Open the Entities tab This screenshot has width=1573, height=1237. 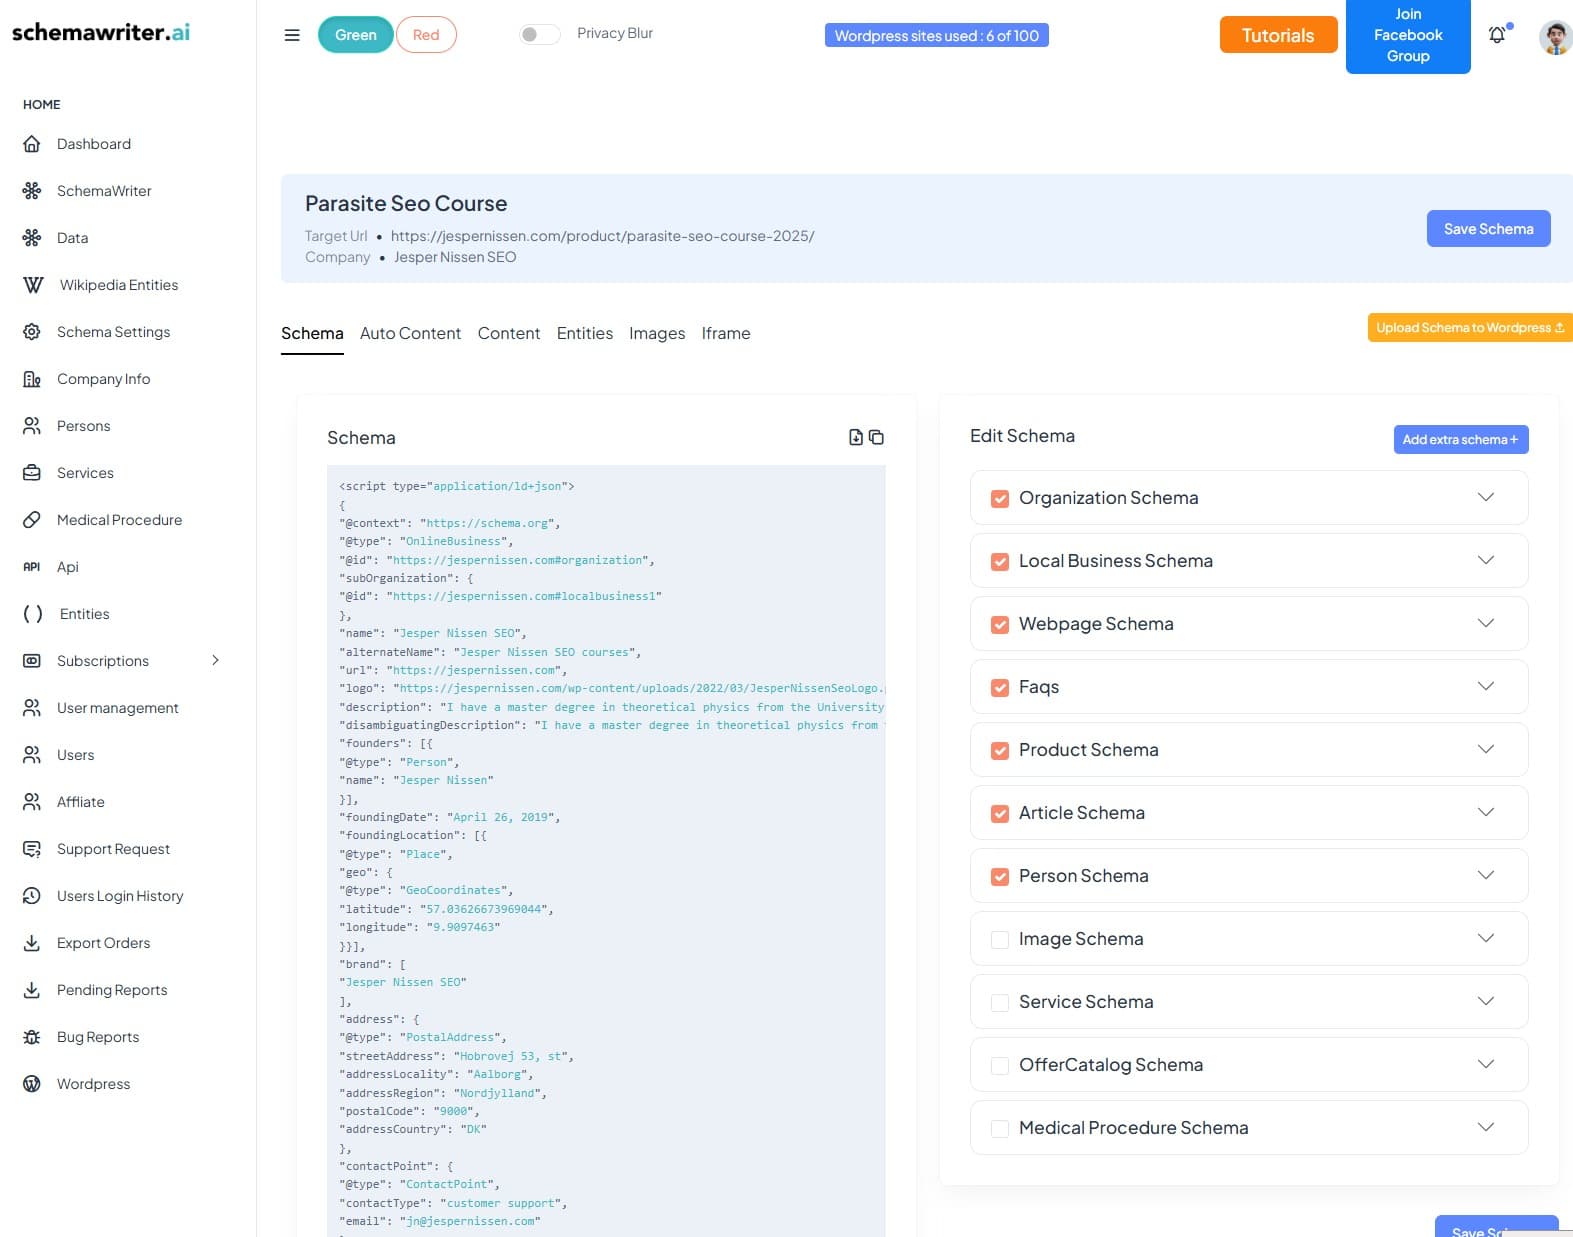coord(585,334)
